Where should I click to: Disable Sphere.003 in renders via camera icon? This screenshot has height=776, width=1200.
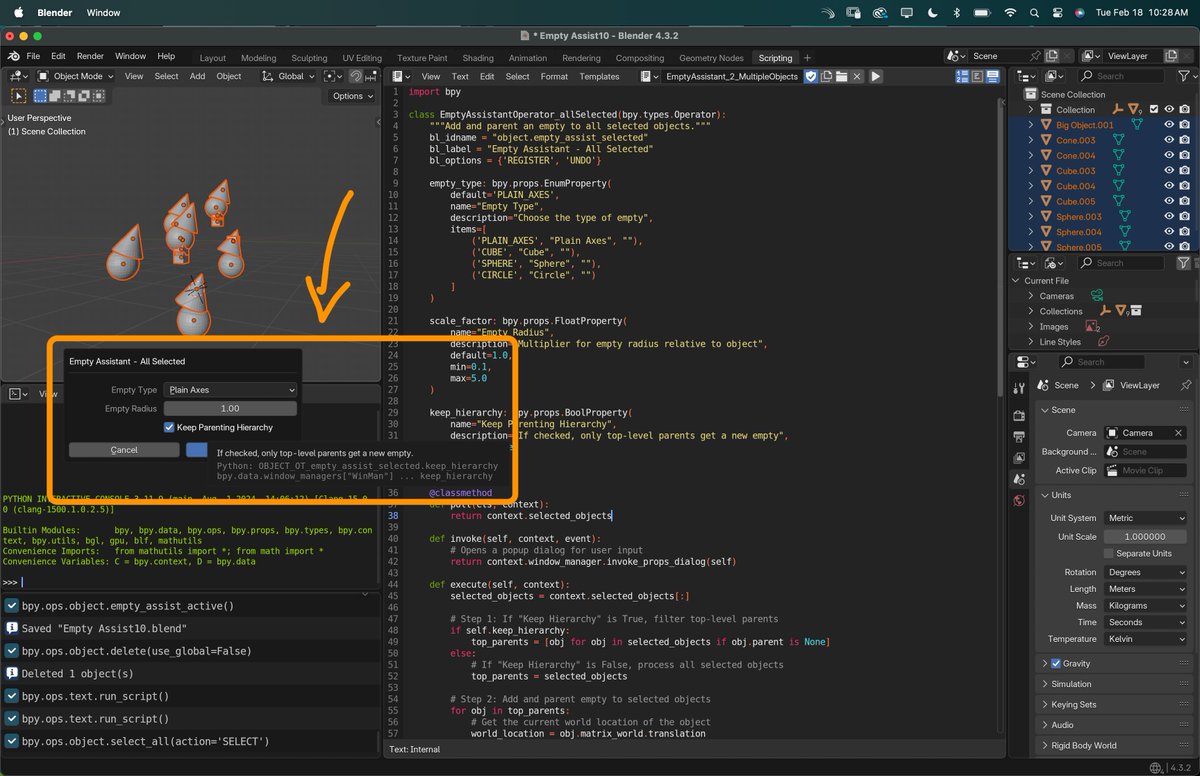(1184, 216)
